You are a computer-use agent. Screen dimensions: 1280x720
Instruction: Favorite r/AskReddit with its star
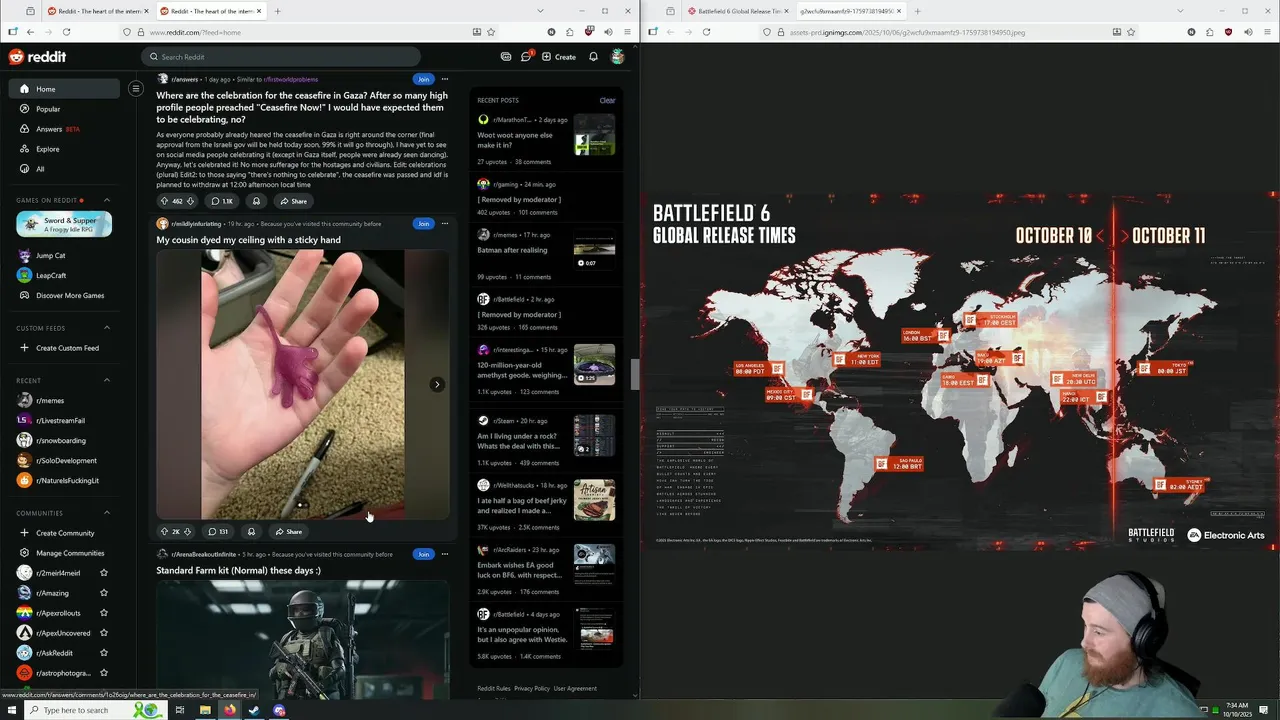pos(104,653)
